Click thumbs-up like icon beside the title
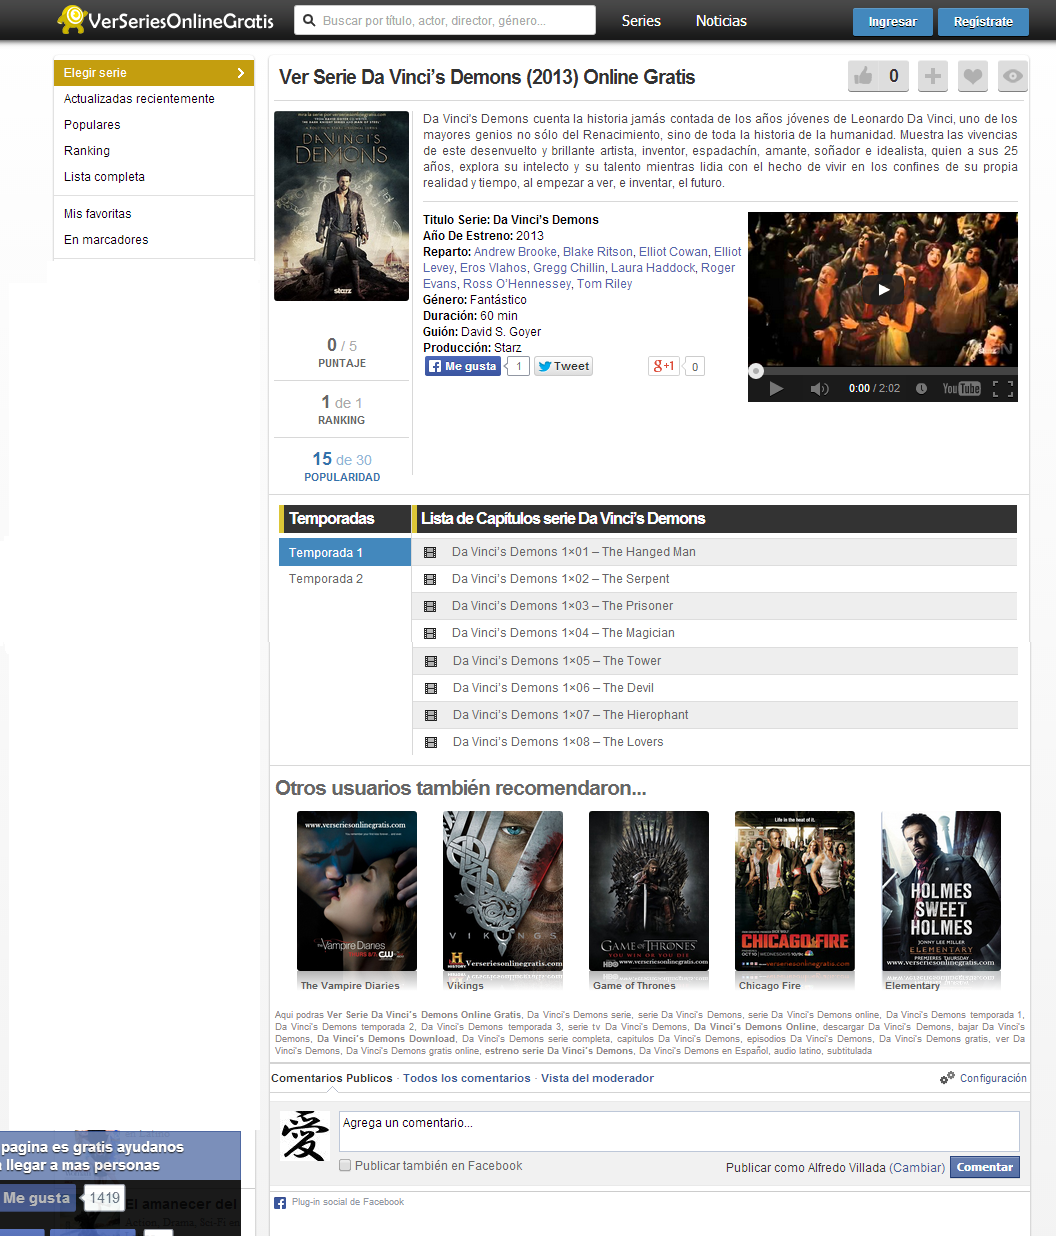 point(863,76)
